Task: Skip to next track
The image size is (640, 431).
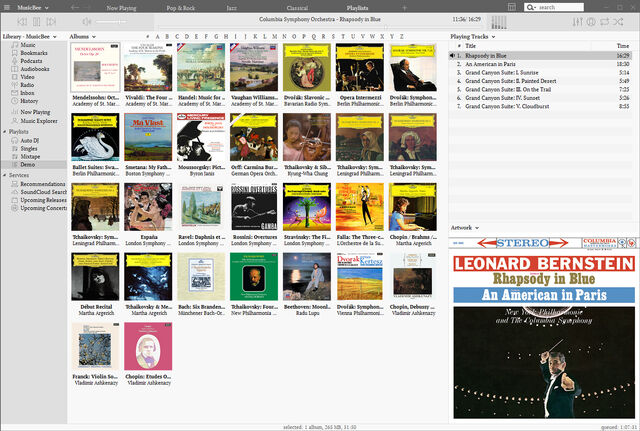Action: coord(51,21)
